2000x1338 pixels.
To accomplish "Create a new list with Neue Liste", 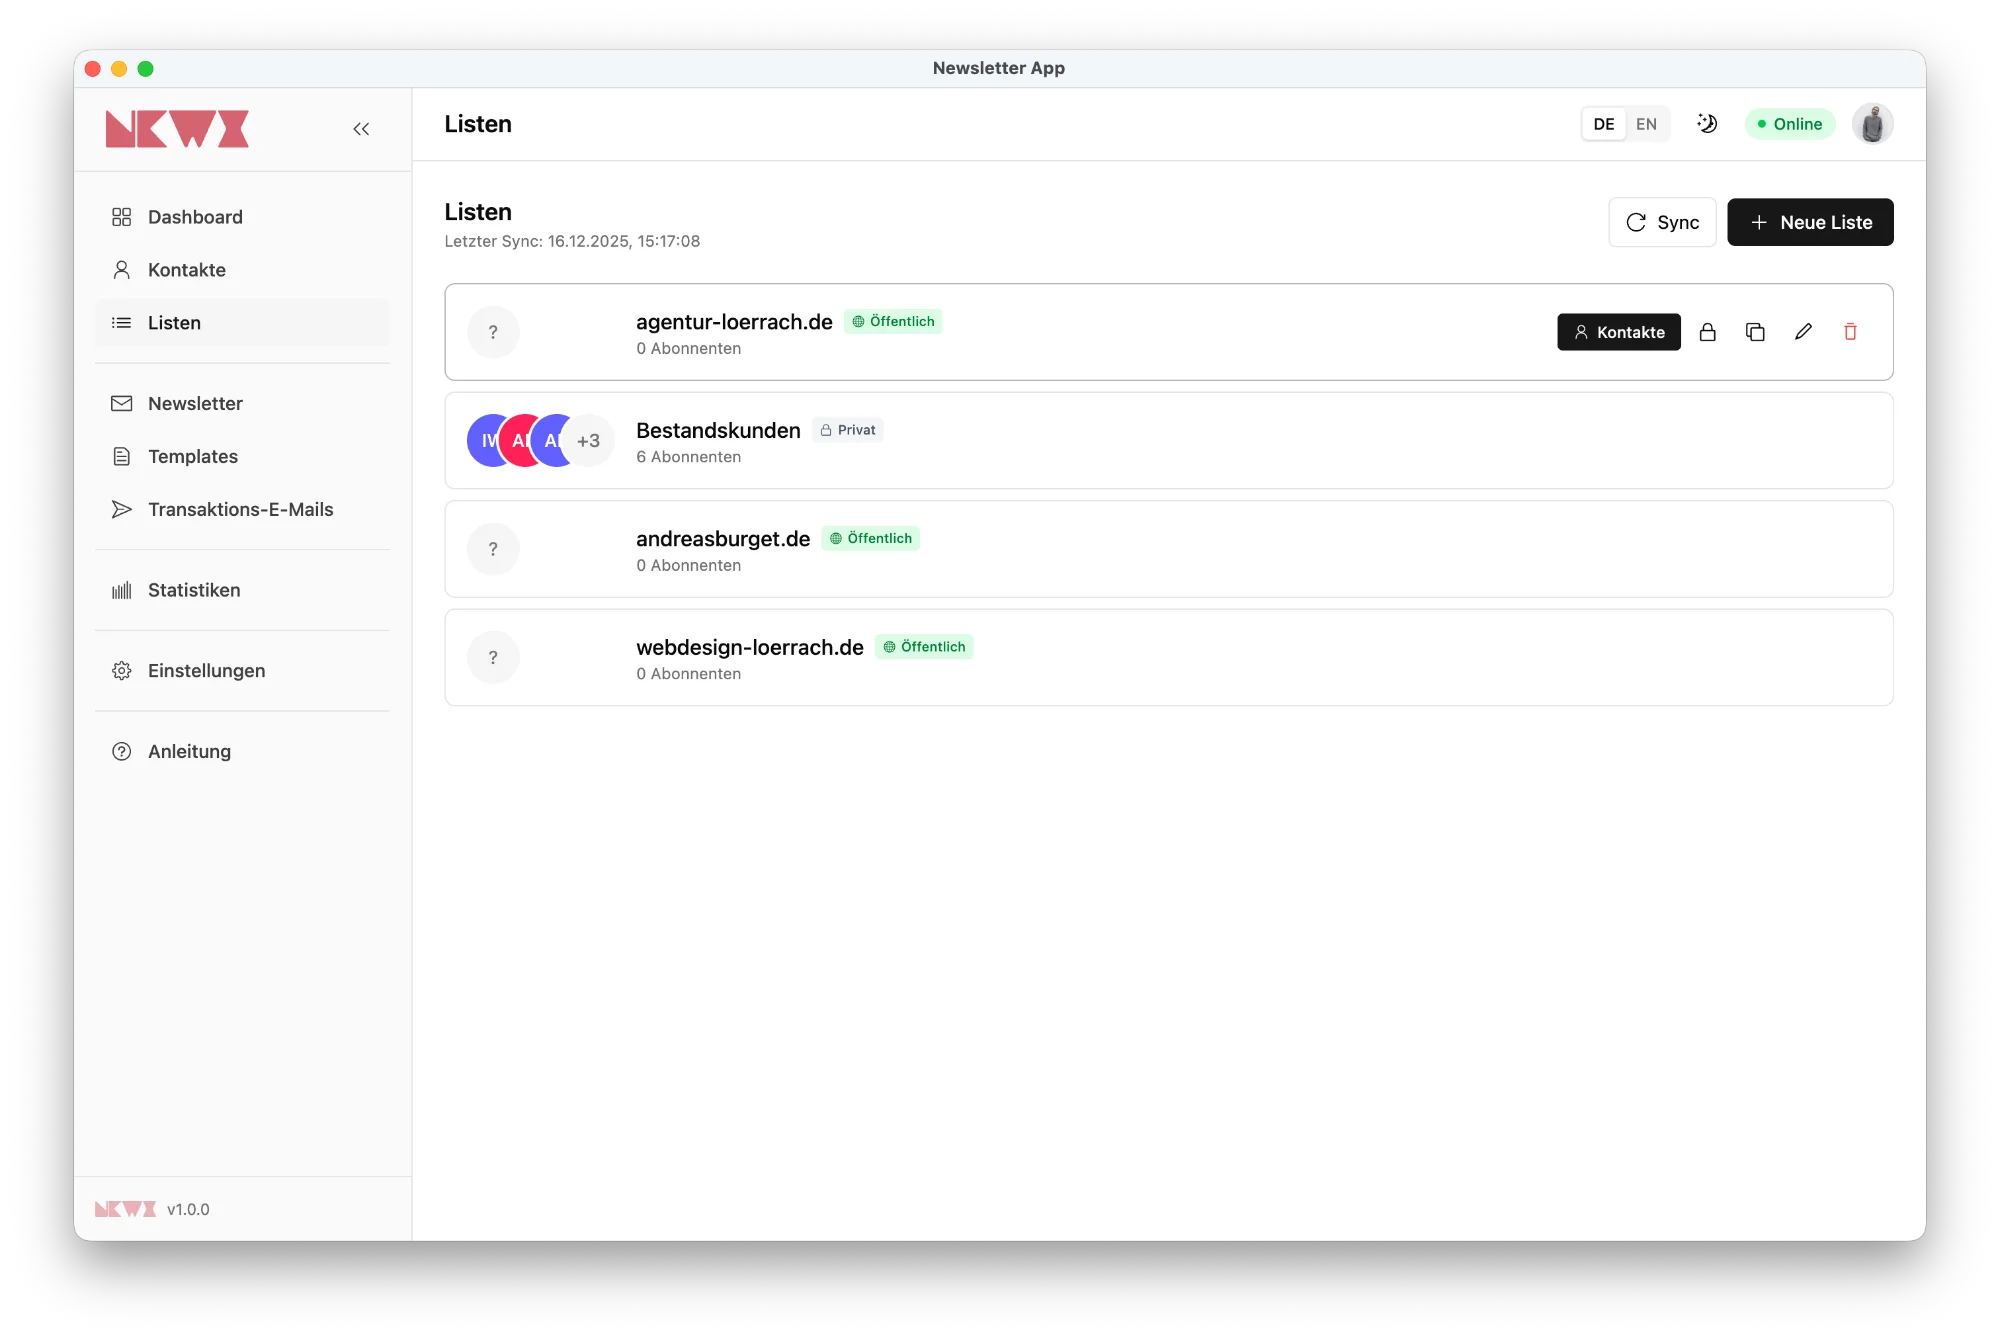I will click(1810, 222).
